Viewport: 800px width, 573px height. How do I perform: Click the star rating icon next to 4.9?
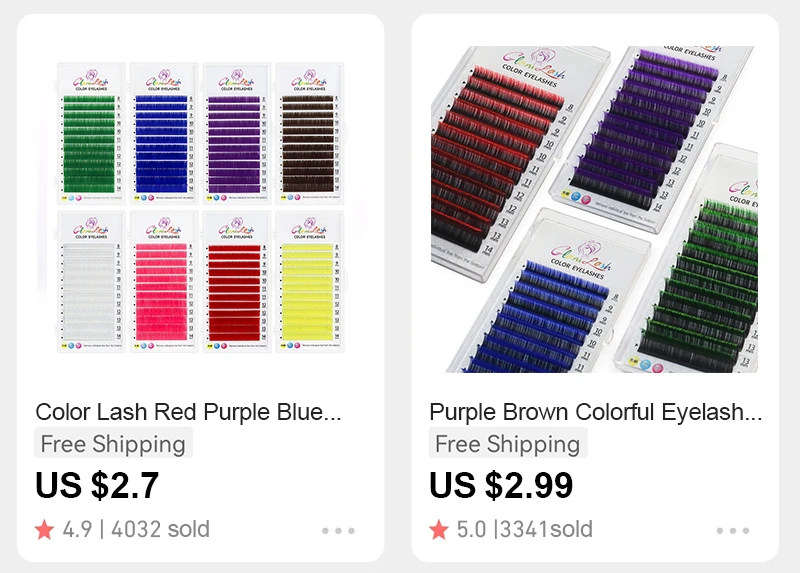pos(44,529)
